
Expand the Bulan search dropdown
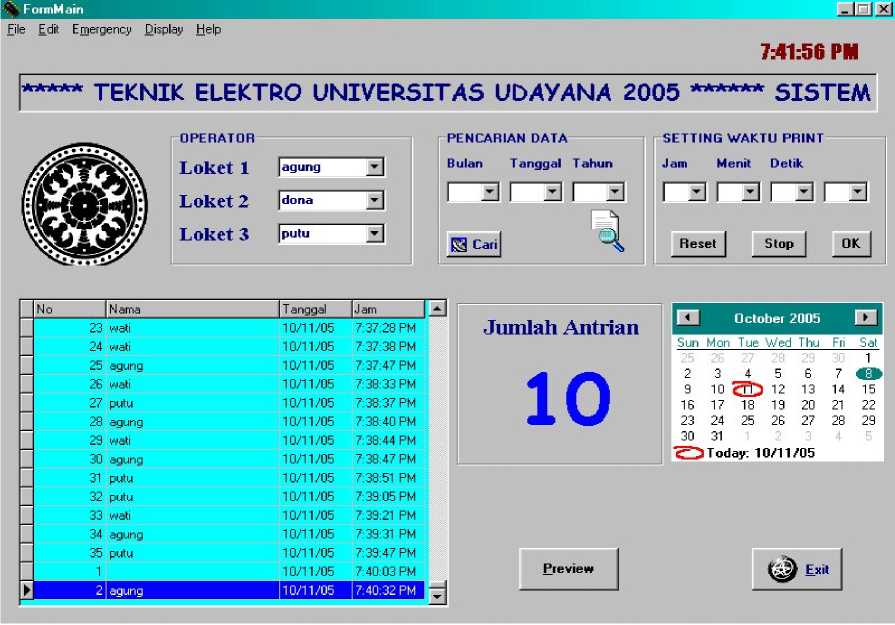[490, 193]
